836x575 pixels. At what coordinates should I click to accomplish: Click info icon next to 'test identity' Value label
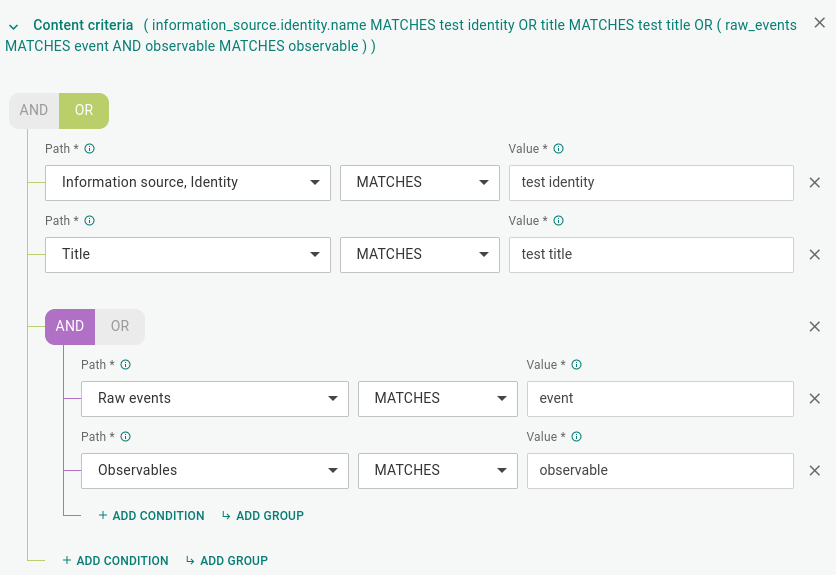coord(558,149)
